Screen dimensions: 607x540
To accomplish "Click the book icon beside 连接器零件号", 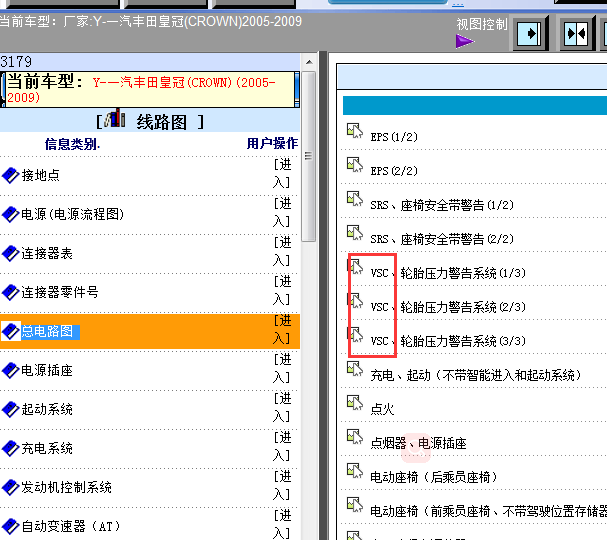I will (x=10, y=293).
